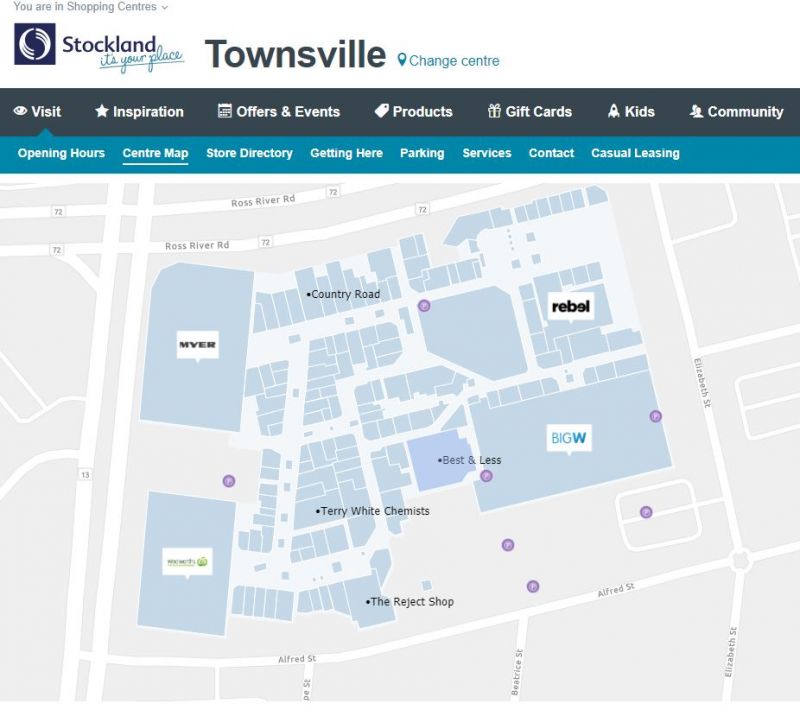Viewport: 800px width, 710px height.
Task: Click parking marker beside Best & Less
Action: [486, 476]
